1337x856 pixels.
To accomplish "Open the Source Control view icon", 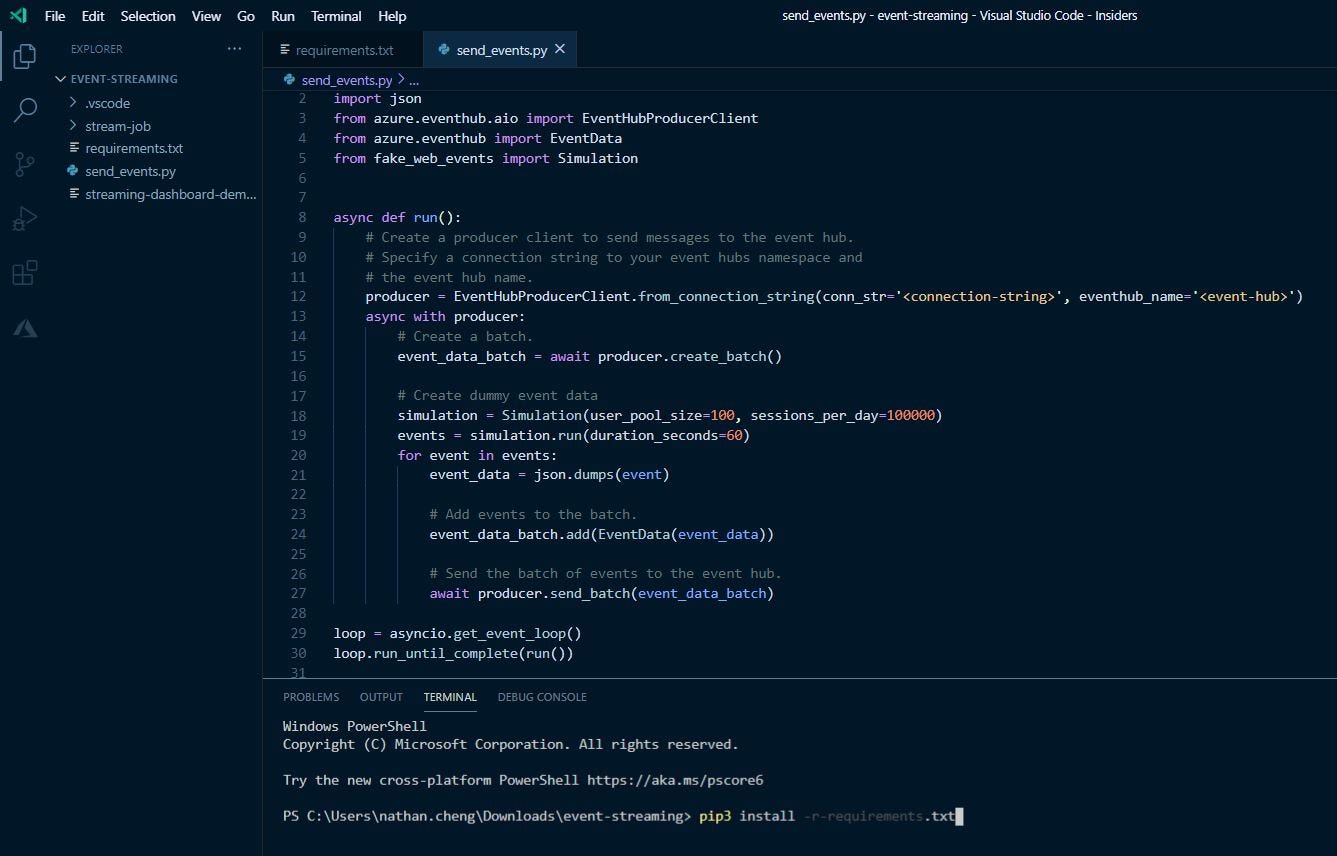I will tap(25, 164).
